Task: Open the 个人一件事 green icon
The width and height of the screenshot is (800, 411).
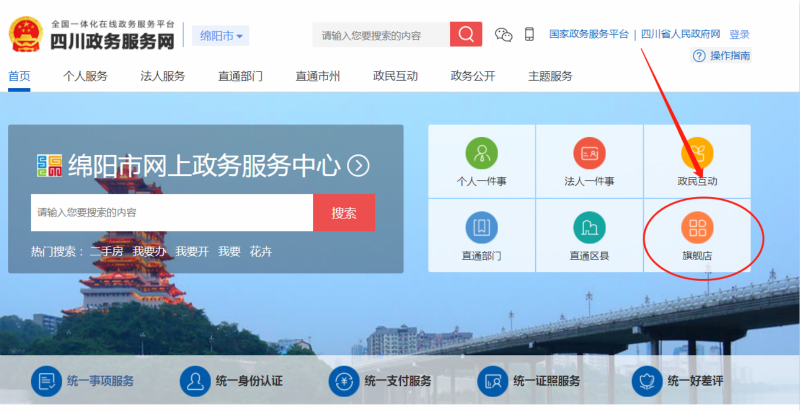Action: tap(481, 153)
